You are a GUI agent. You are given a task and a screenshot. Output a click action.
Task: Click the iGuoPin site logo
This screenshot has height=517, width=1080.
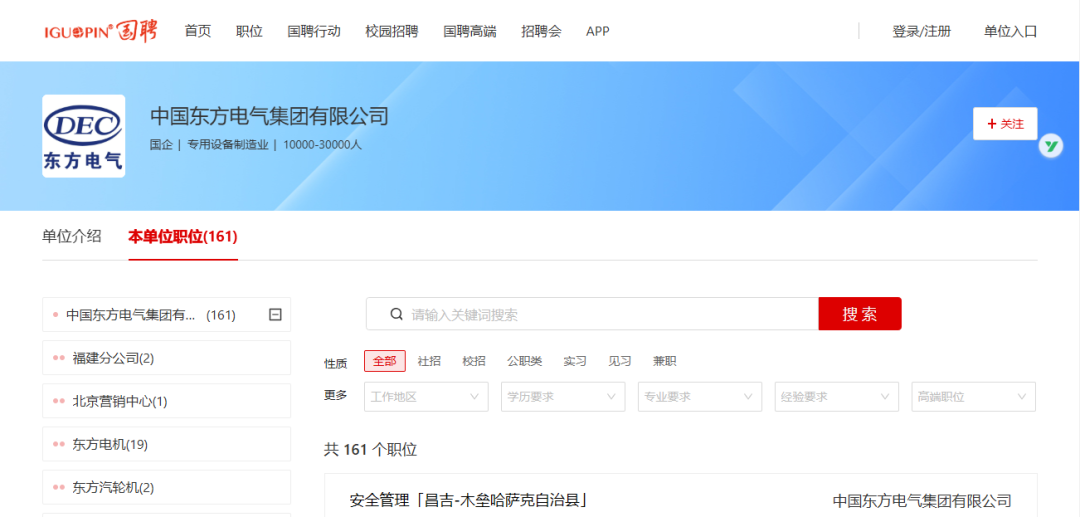101,31
